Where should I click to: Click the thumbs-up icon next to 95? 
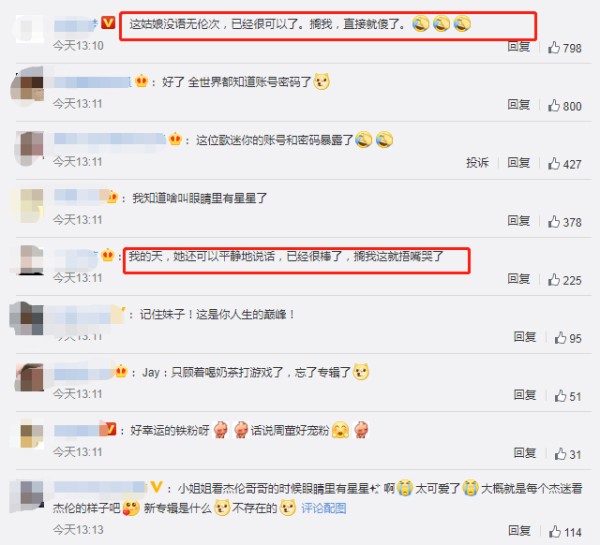coord(561,338)
